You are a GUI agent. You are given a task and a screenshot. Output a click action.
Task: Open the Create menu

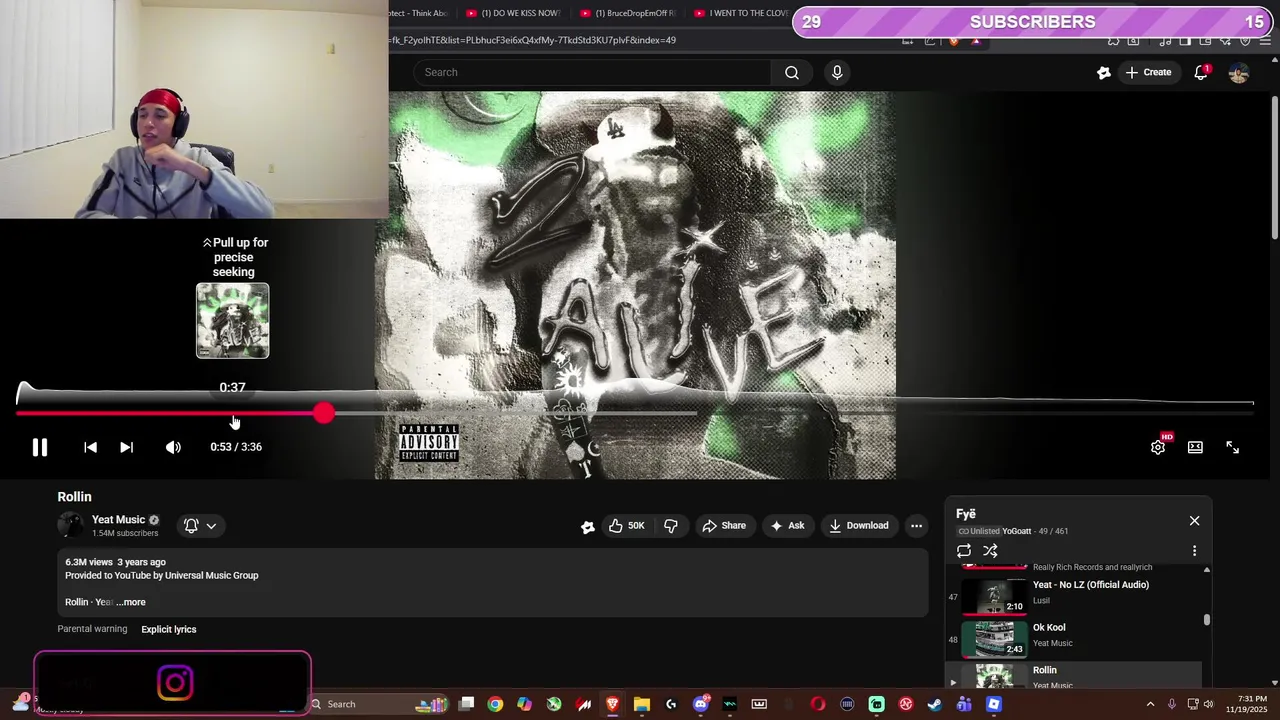point(1148,72)
